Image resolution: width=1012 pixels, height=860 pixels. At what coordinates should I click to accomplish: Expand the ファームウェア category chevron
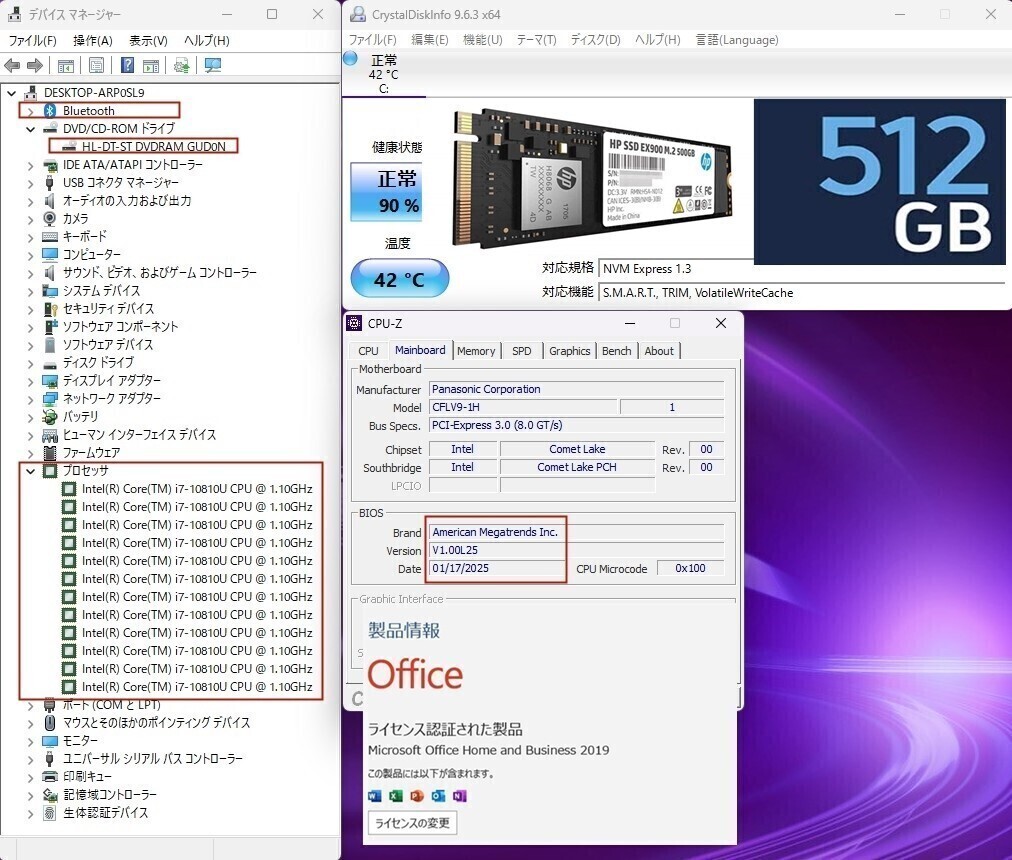30,453
